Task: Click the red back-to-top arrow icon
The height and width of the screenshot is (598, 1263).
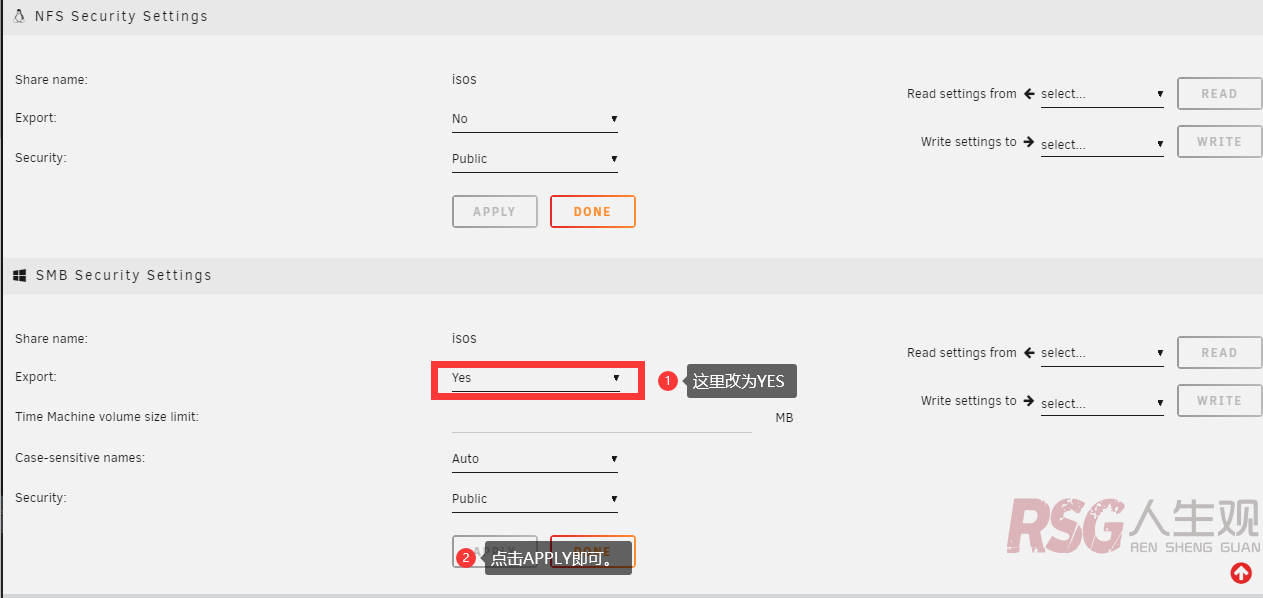Action: (x=1241, y=573)
